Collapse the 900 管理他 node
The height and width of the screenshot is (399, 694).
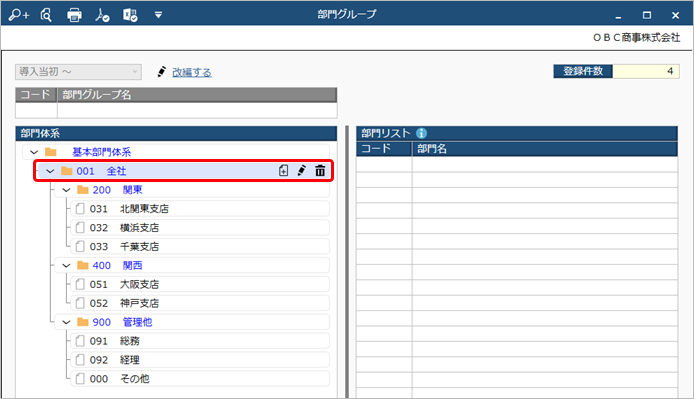(x=66, y=322)
